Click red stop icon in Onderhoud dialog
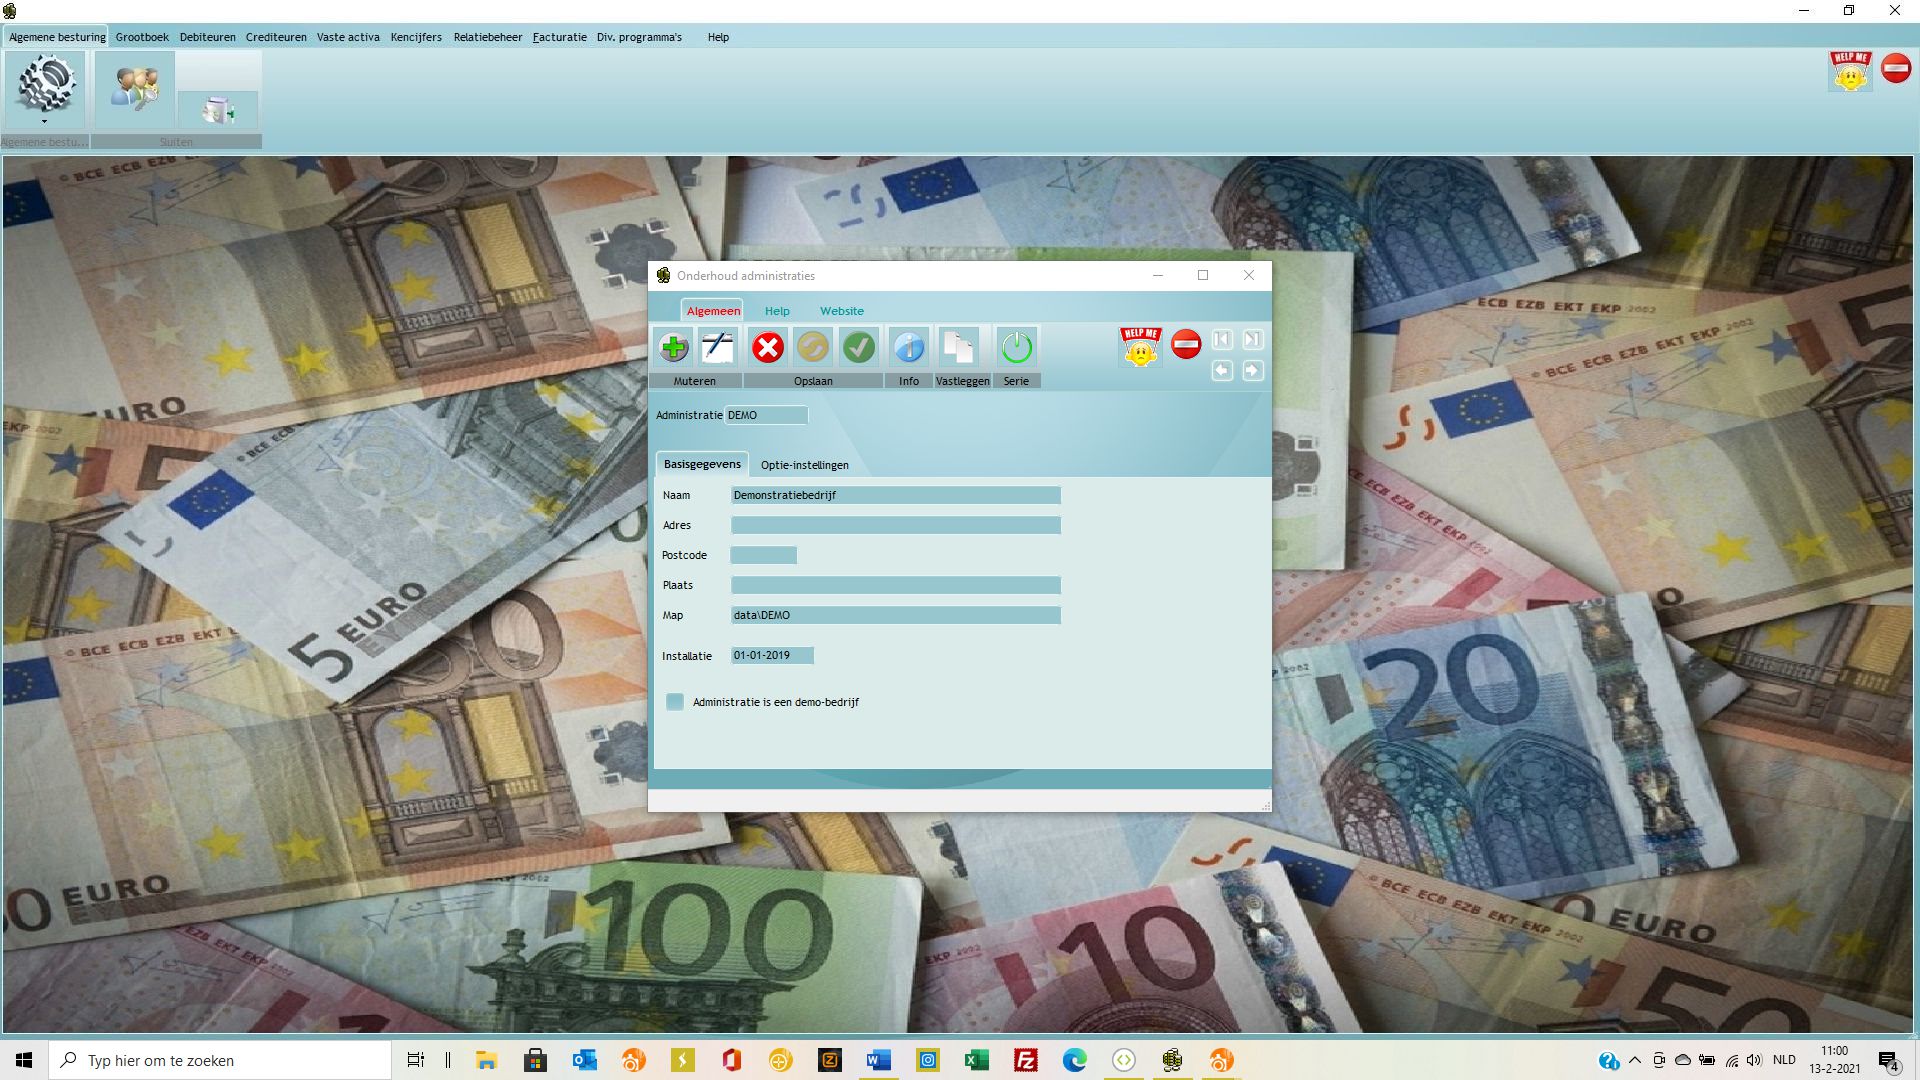 1186,345
